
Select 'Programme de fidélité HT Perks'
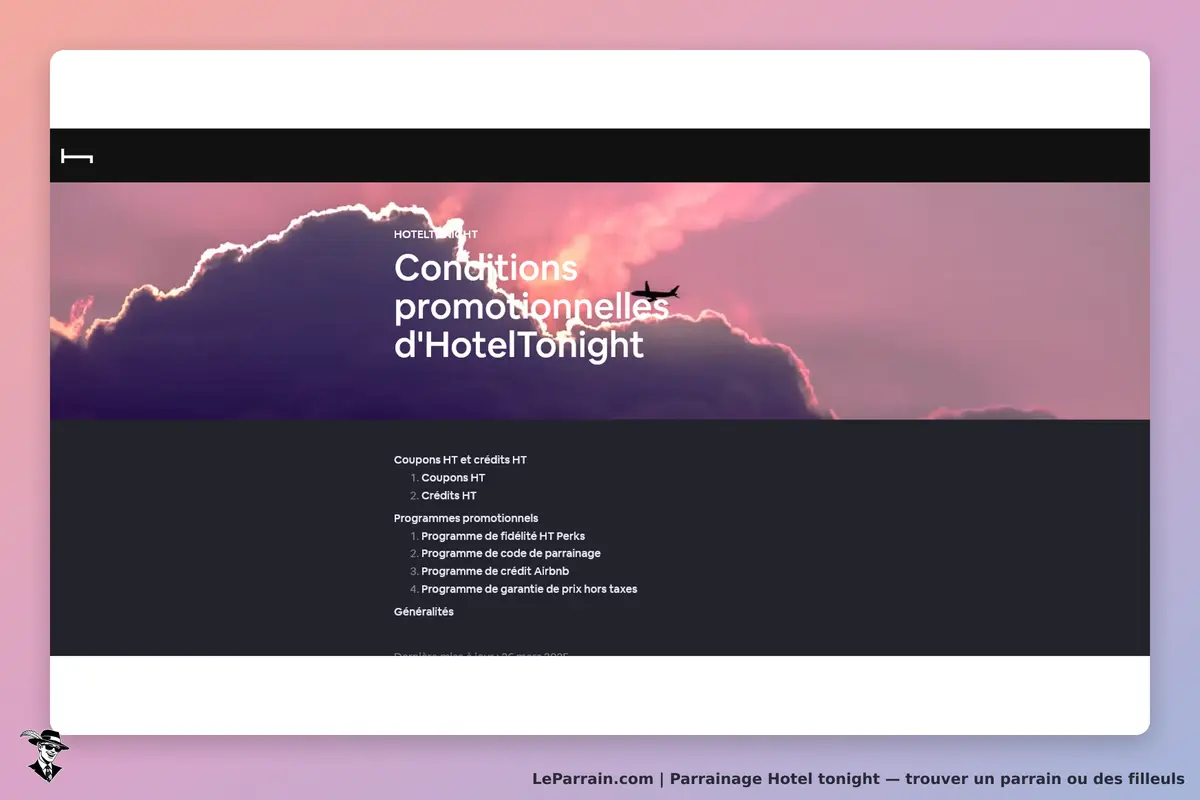[x=503, y=536]
